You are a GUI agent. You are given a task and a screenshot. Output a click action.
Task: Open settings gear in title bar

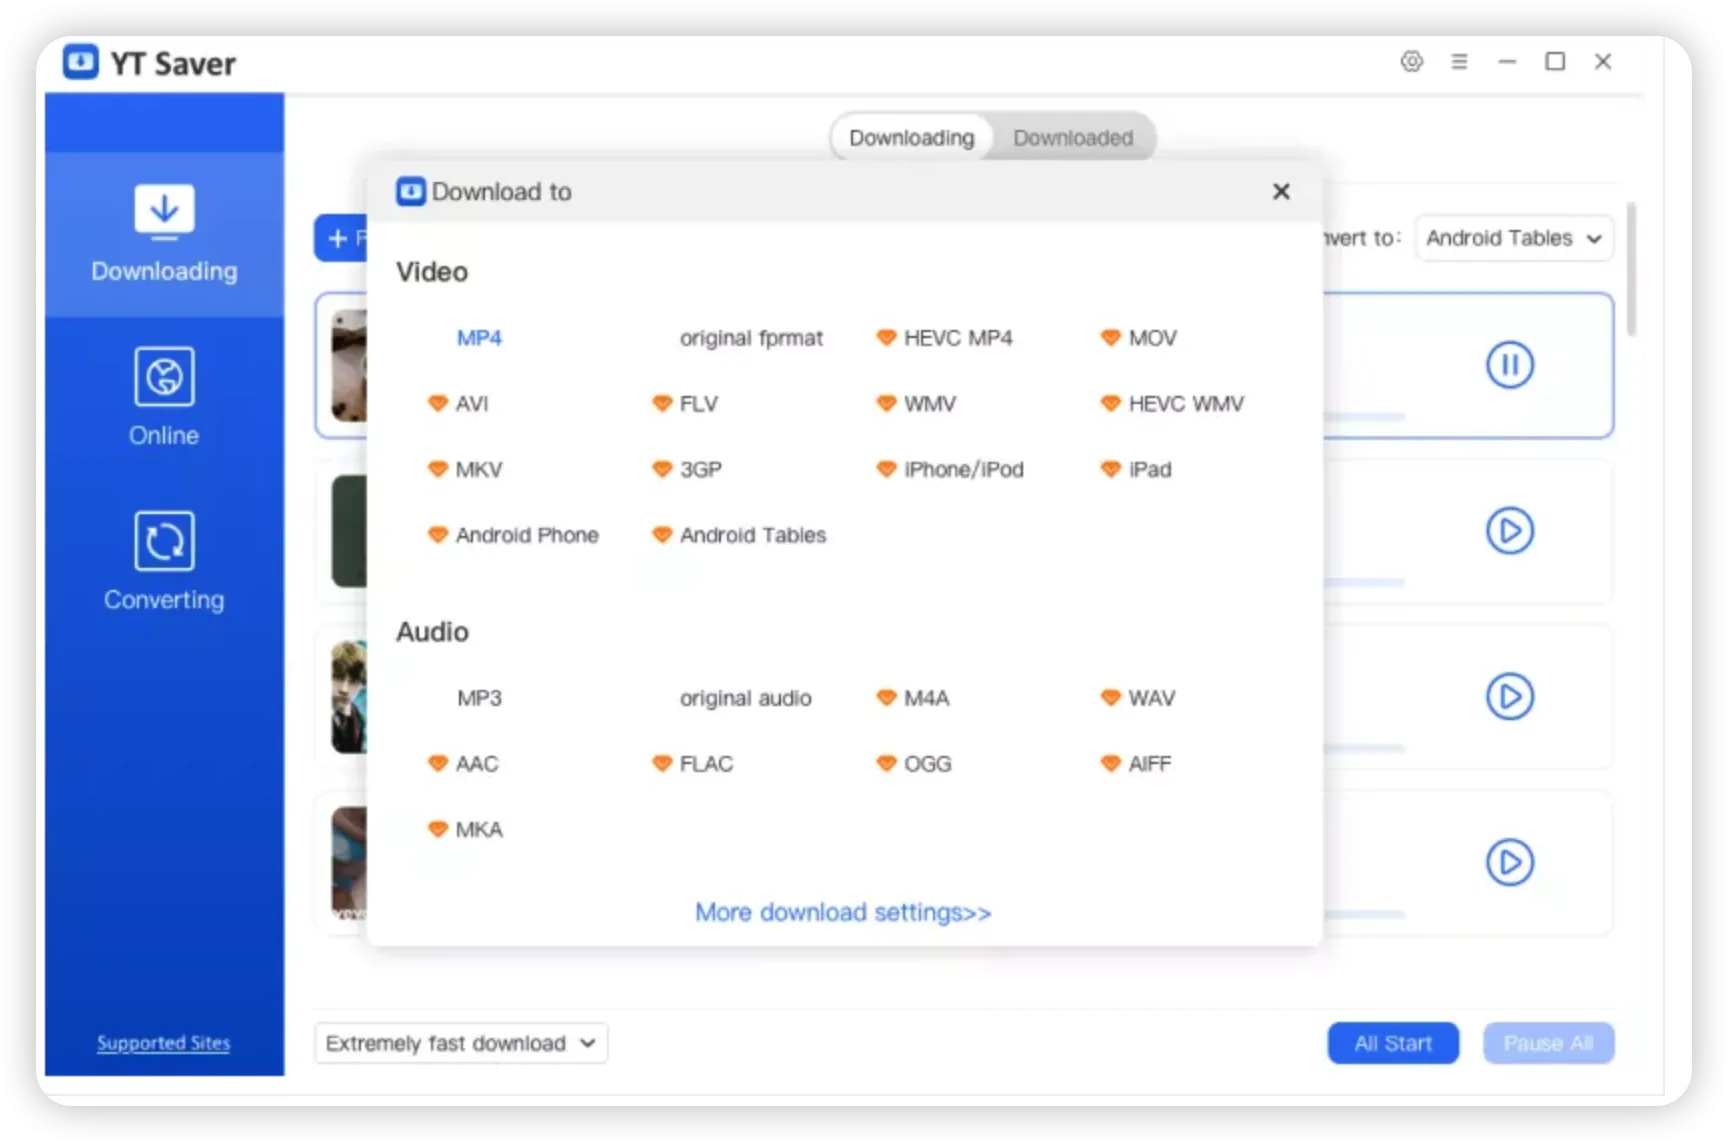[1411, 61]
